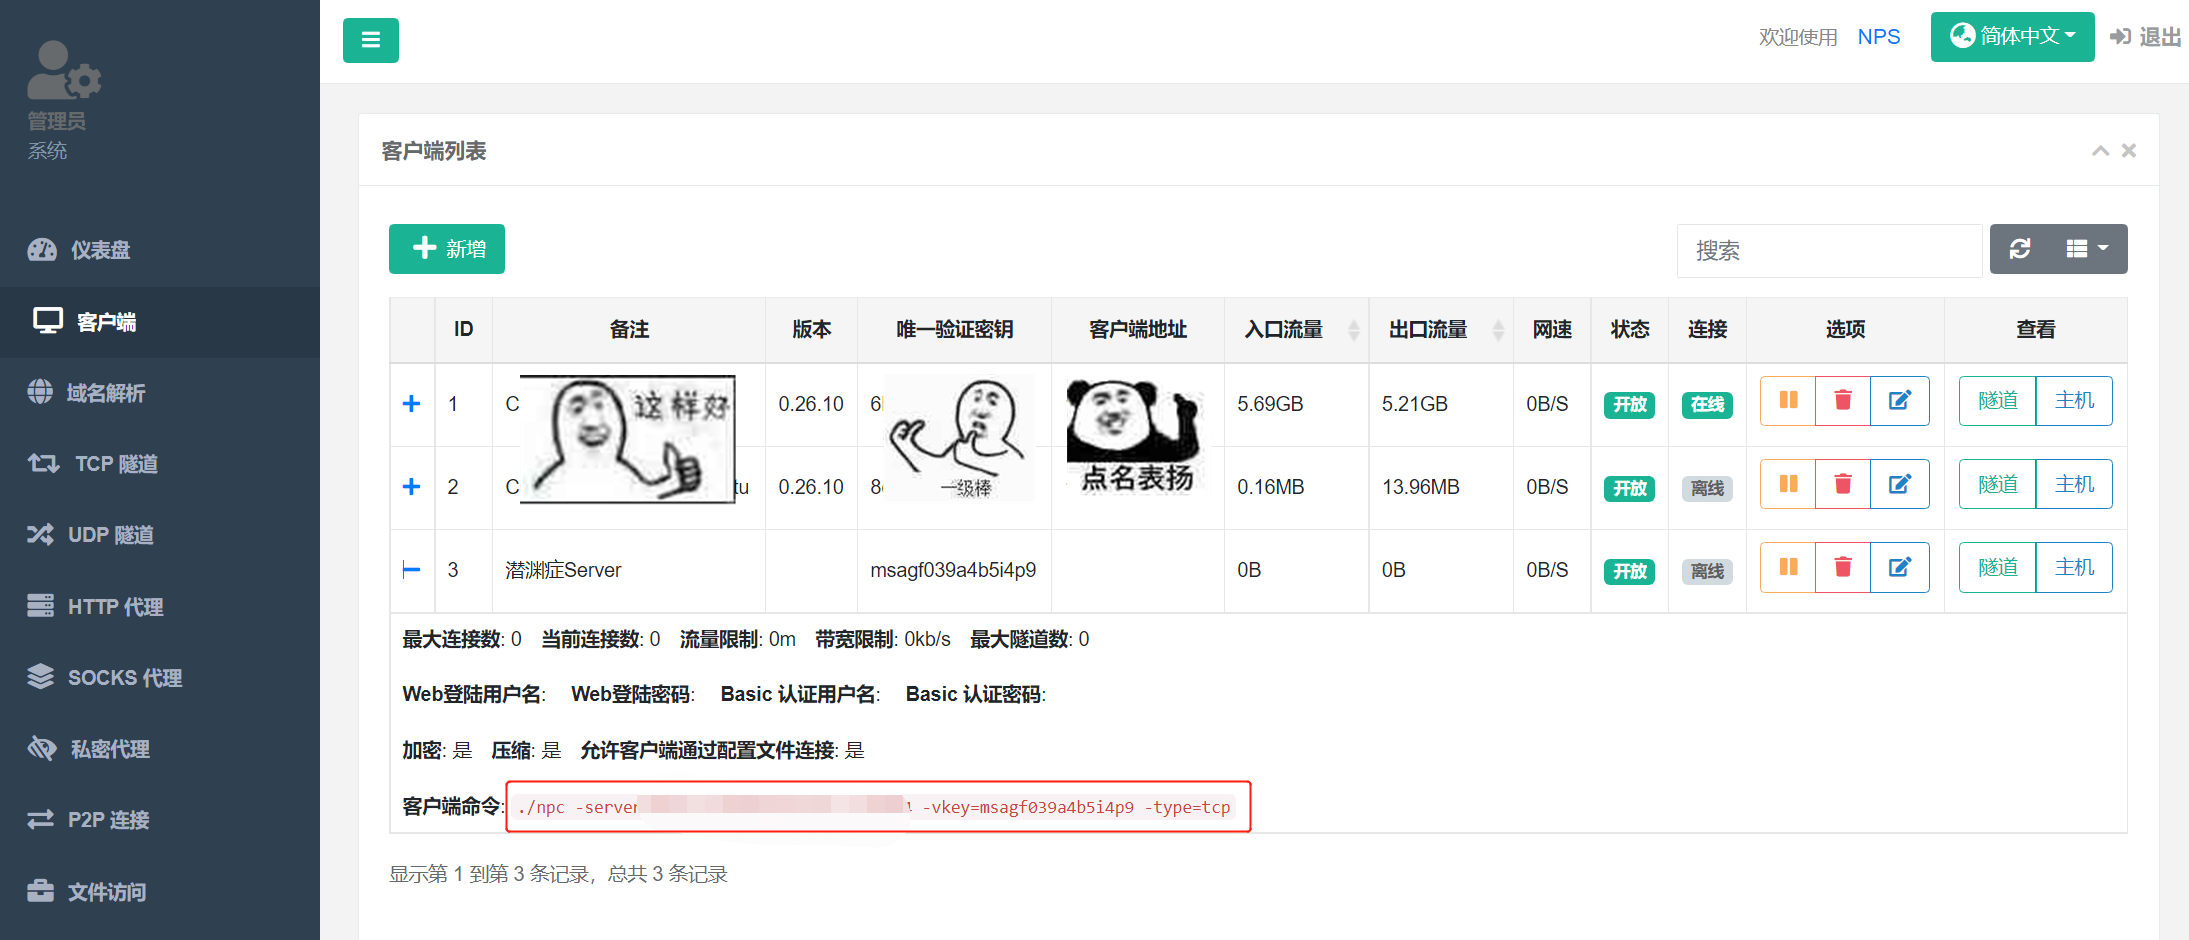The width and height of the screenshot is (2189, 940).
Task: Click the hamburger menu toggle button
Action: [370, 40]
